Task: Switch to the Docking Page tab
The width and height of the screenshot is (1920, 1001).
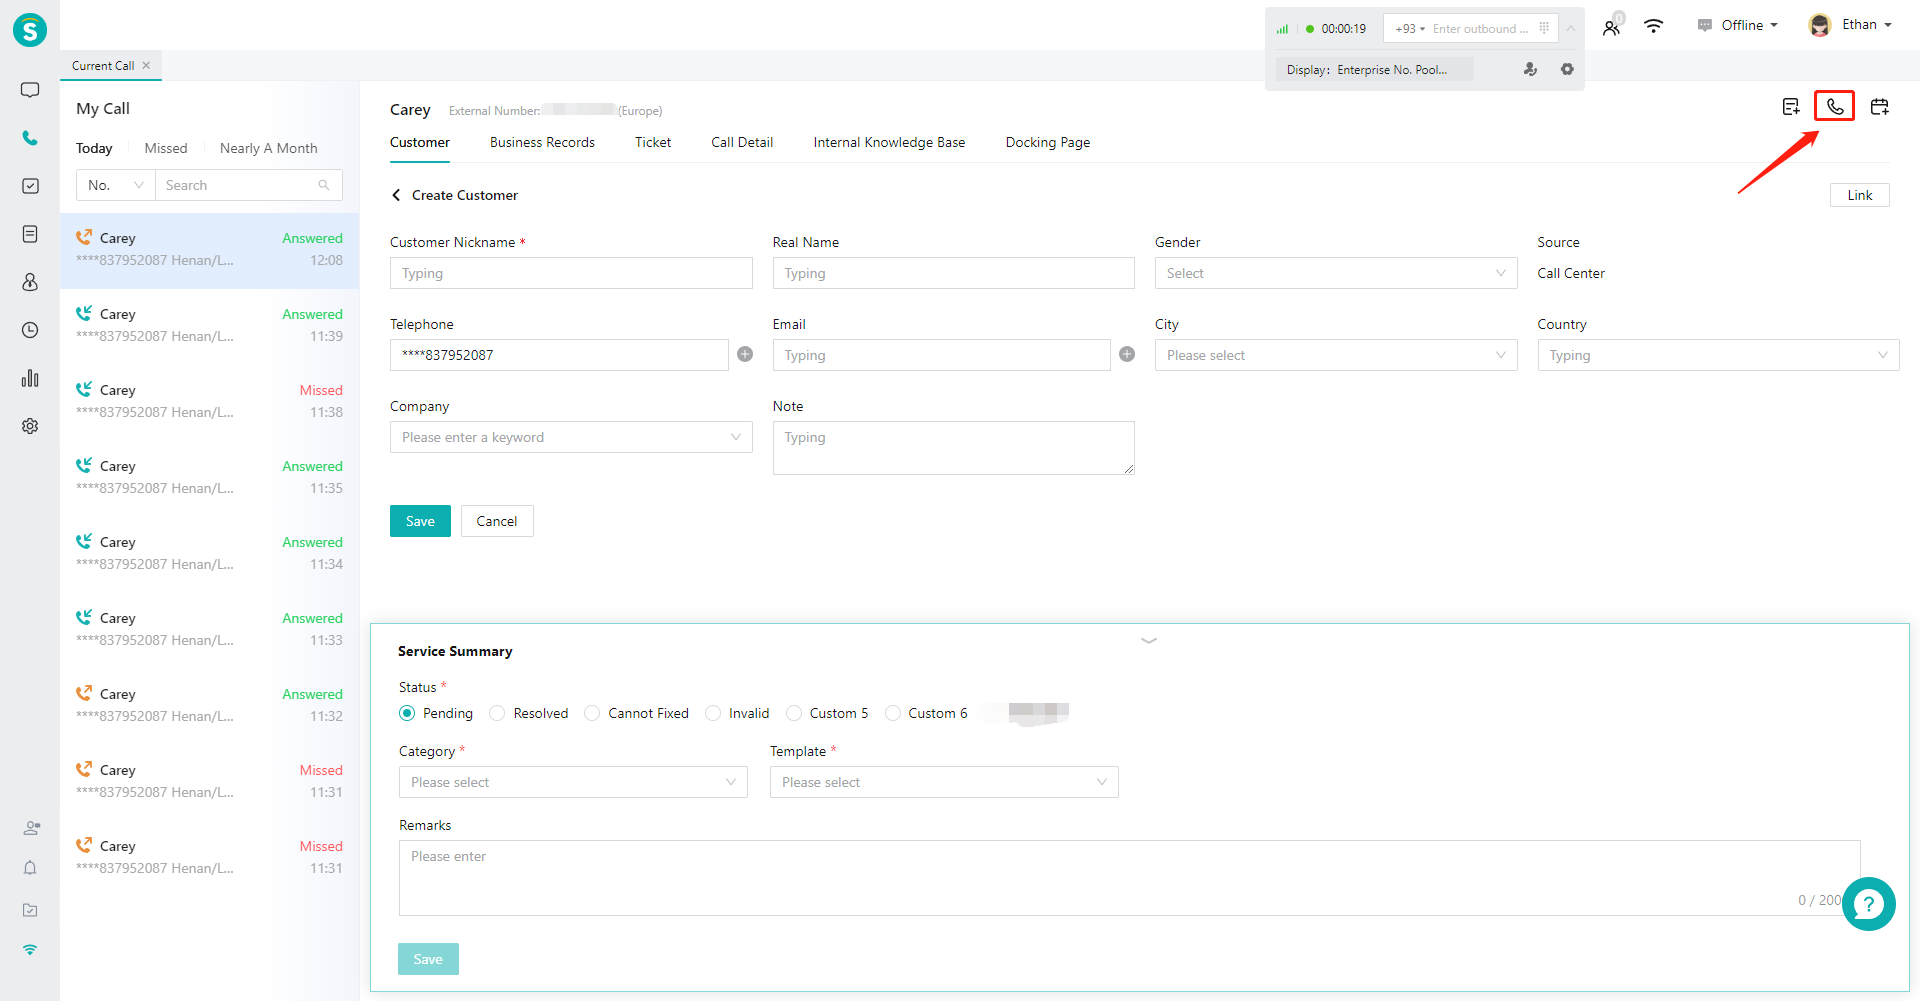Action: (1048, 142)
